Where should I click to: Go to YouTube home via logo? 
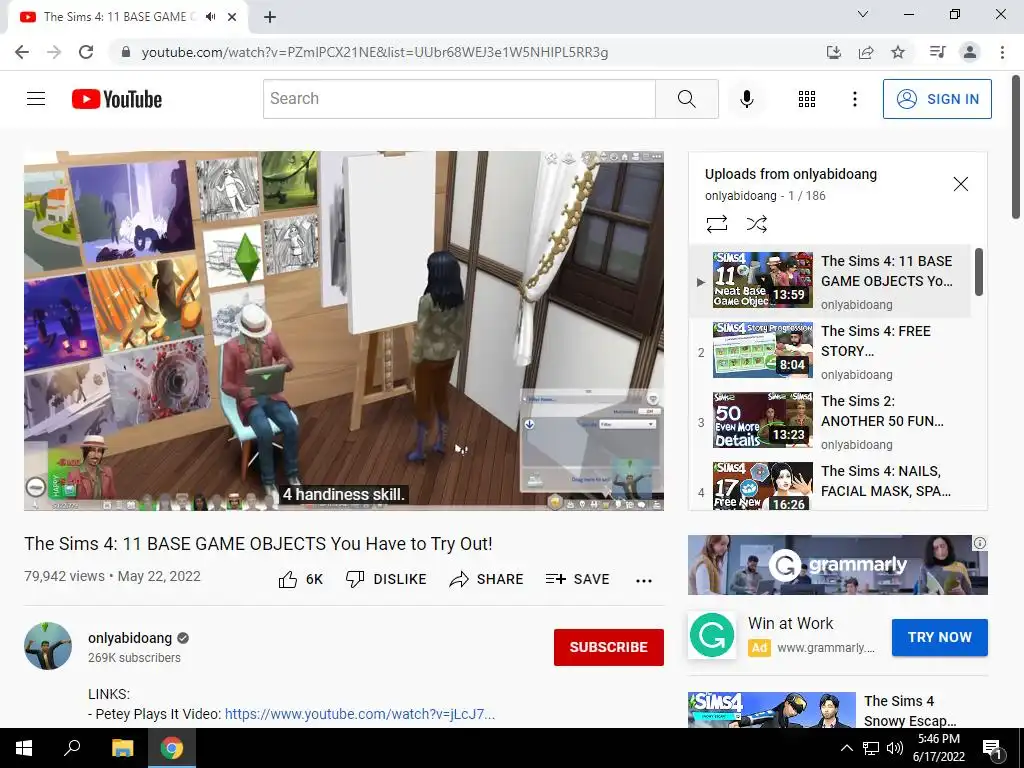pyautogui.click(x=117, y=99)
